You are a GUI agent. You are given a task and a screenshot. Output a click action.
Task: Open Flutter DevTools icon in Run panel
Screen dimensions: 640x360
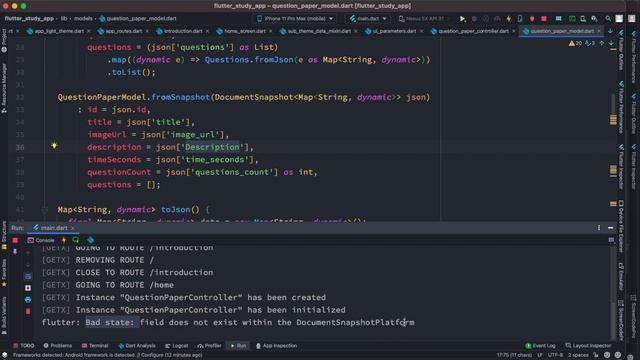click(x=91, y=240)
